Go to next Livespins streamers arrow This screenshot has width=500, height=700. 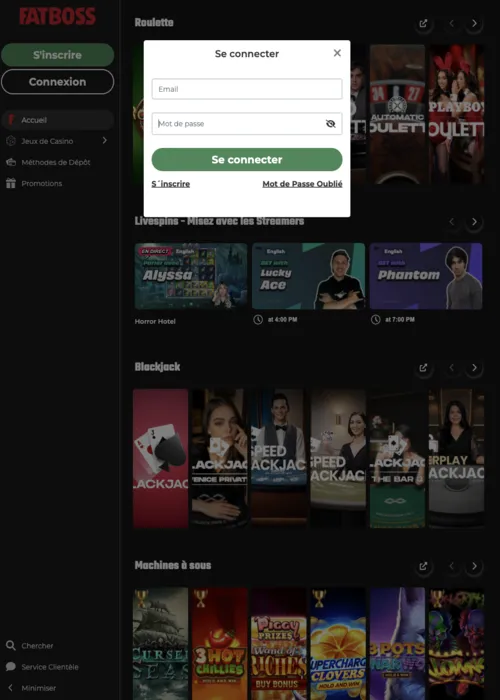point(474,222)
